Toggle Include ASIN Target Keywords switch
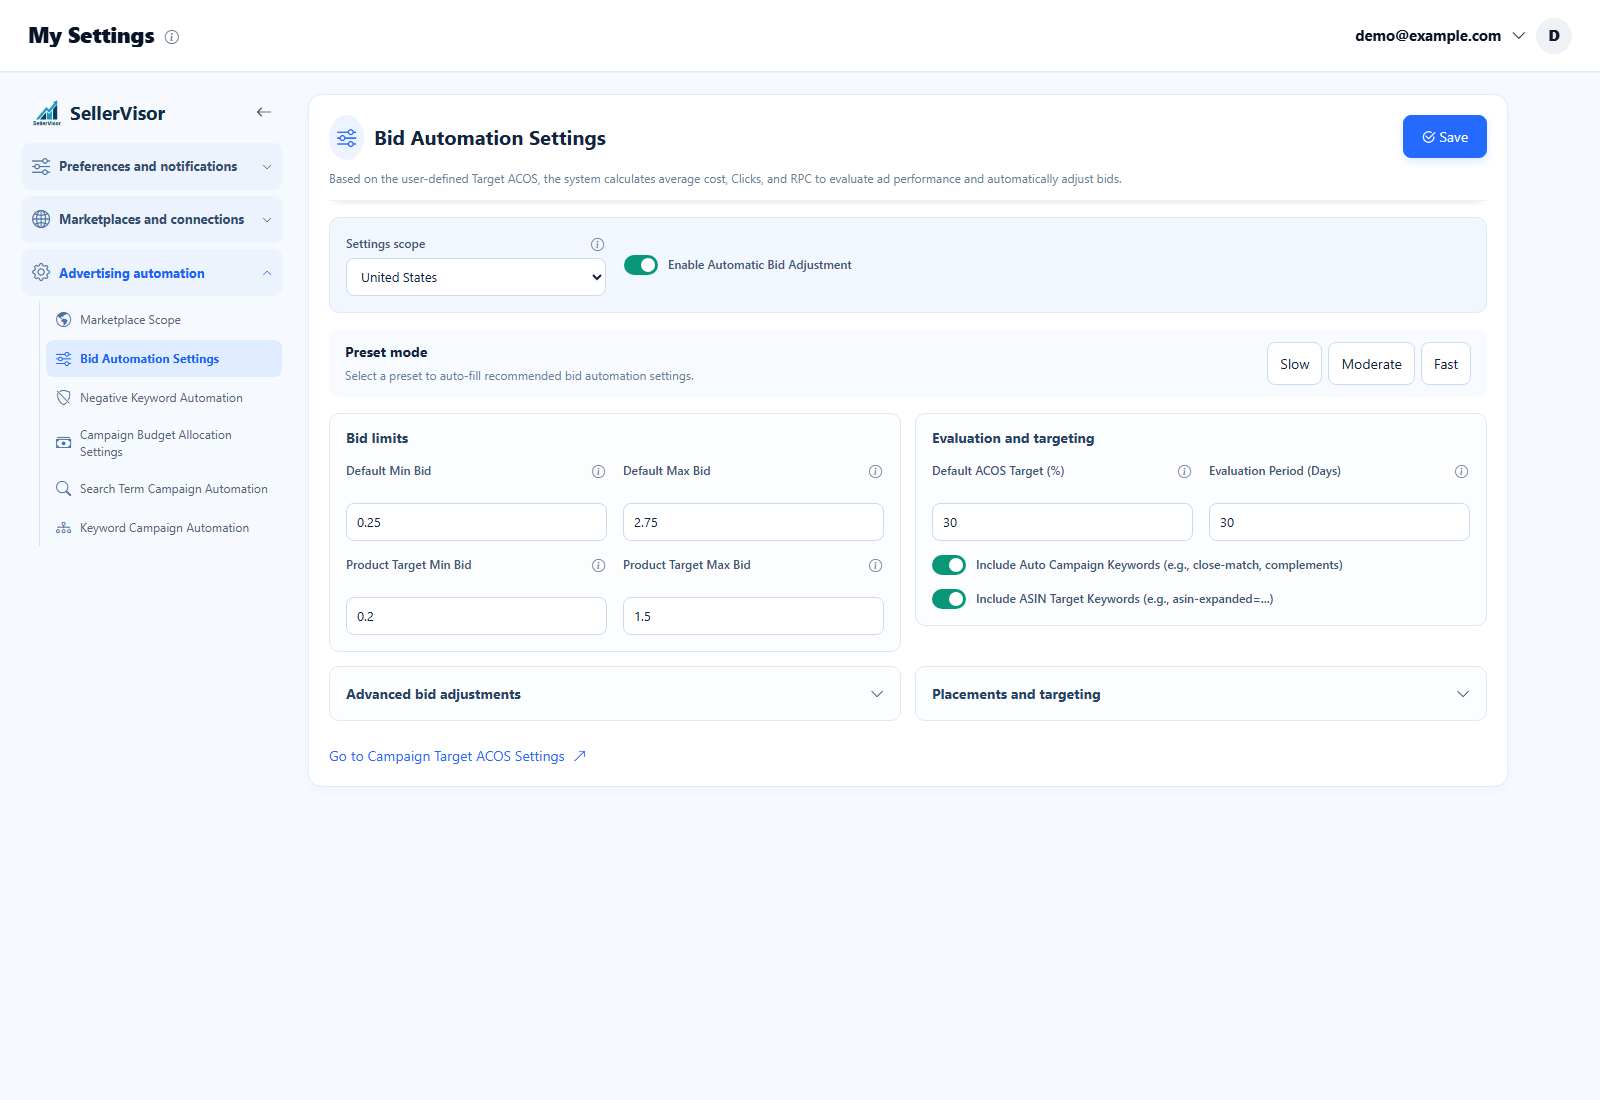 pyautogui.click(x=949, y=599)
